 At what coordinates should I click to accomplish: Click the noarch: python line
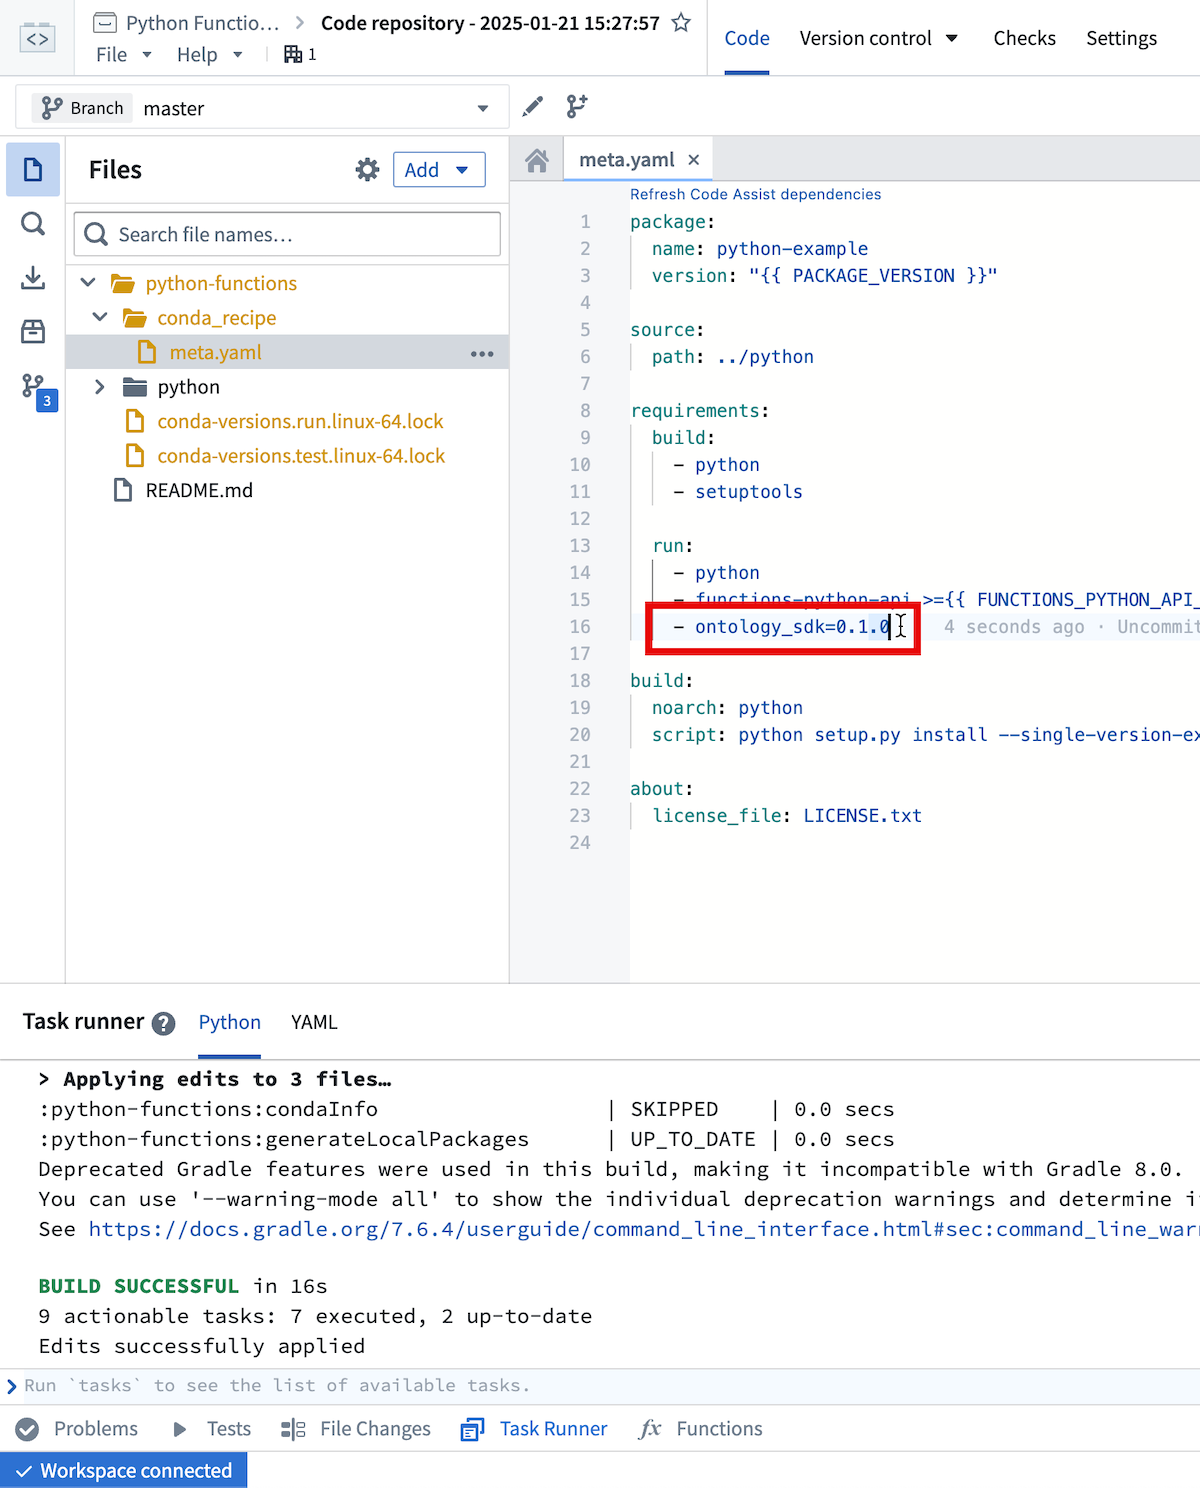coord(727,707)
